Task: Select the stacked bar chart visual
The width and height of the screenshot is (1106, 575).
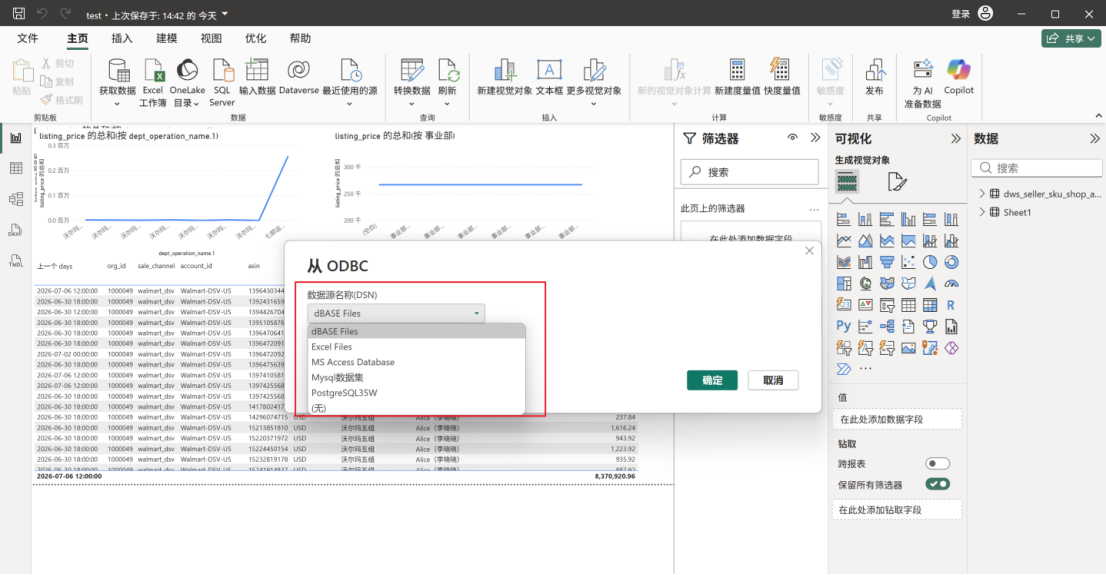Action: pos(844,219)
